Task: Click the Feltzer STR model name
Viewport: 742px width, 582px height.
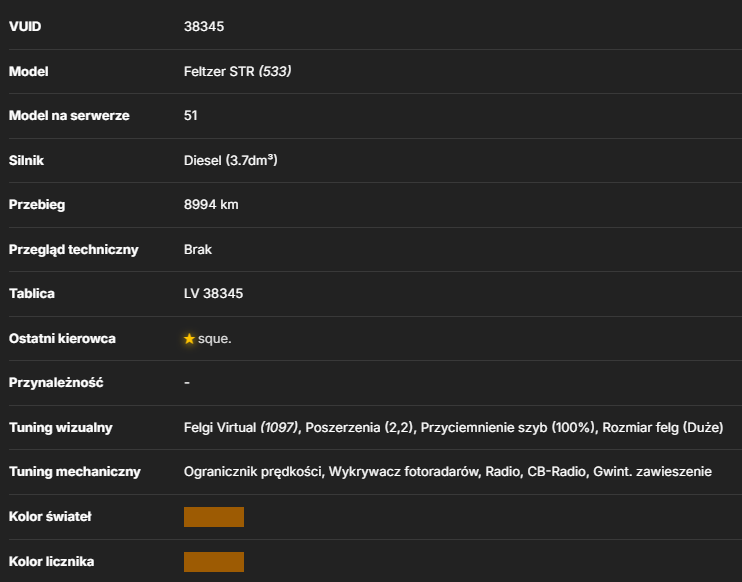Action: (219, 71)
